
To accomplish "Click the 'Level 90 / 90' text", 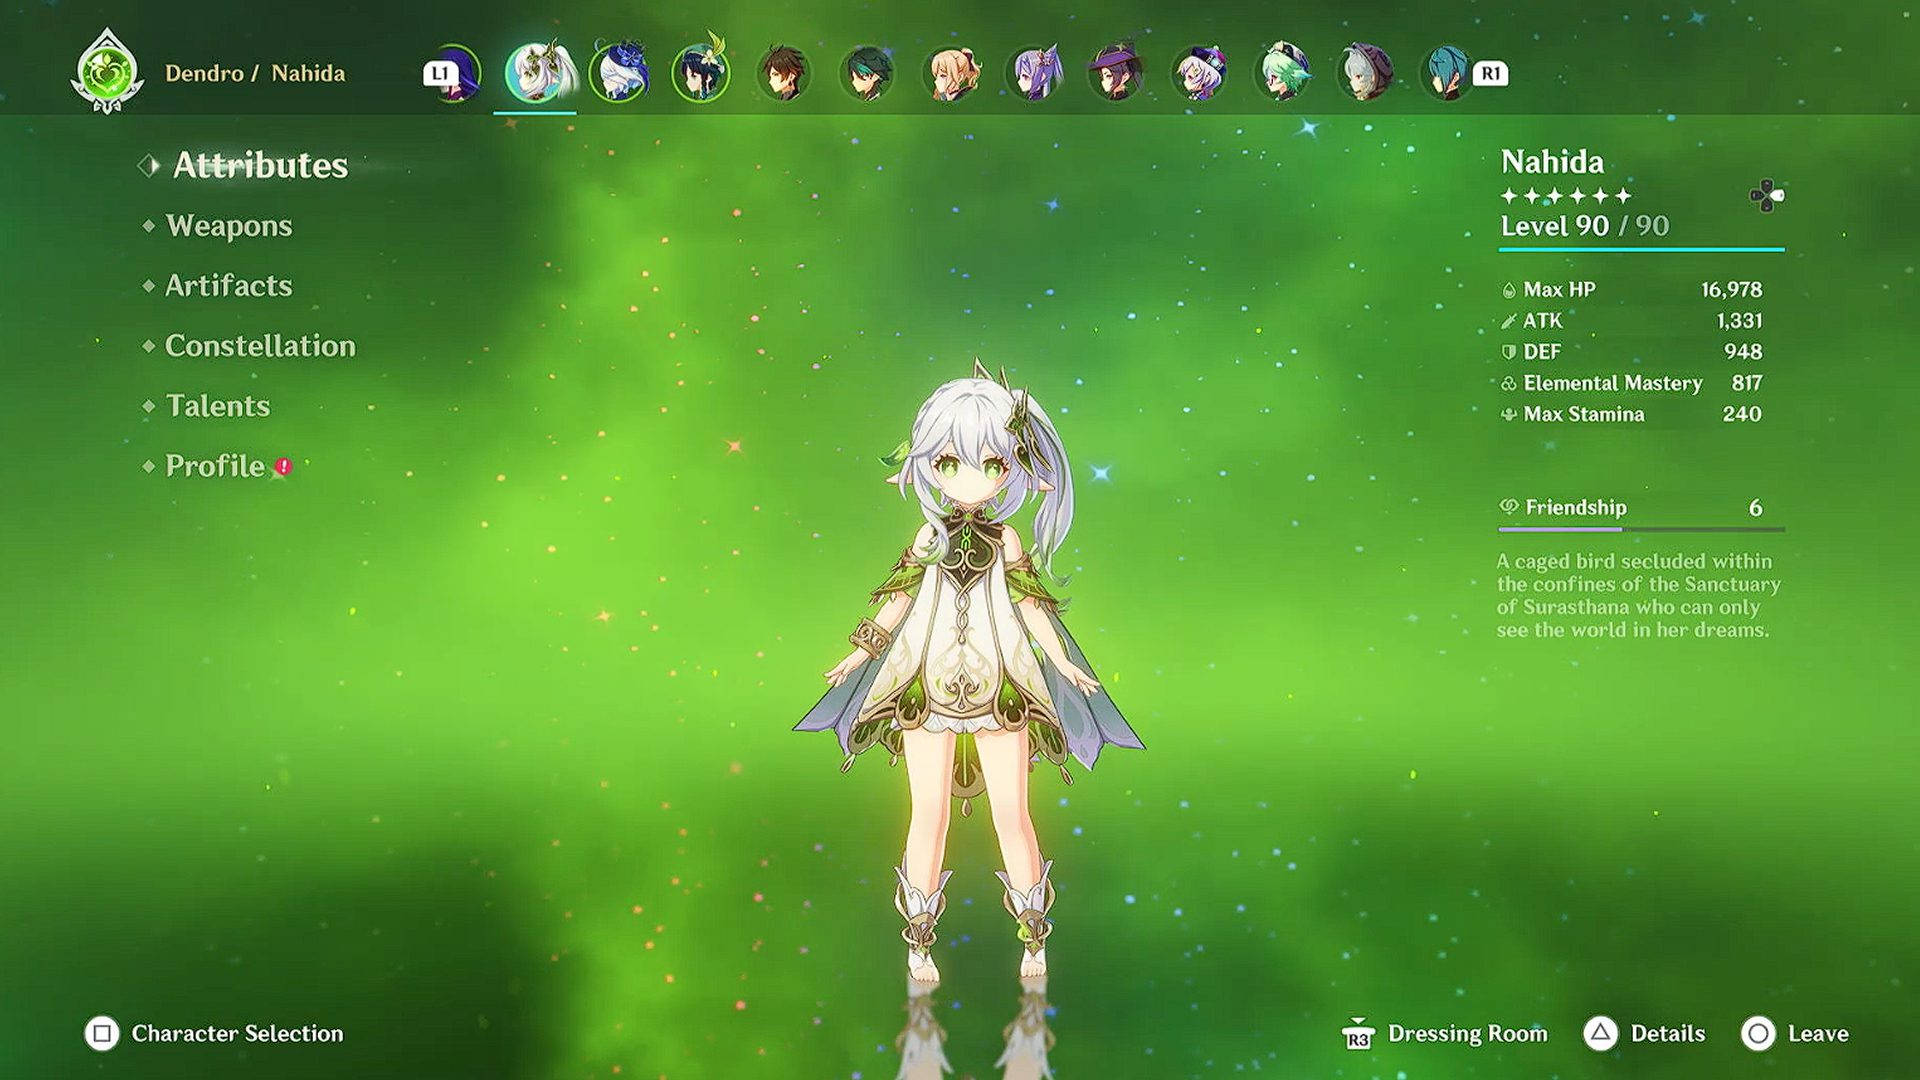I will click(x=1585, y=226).
